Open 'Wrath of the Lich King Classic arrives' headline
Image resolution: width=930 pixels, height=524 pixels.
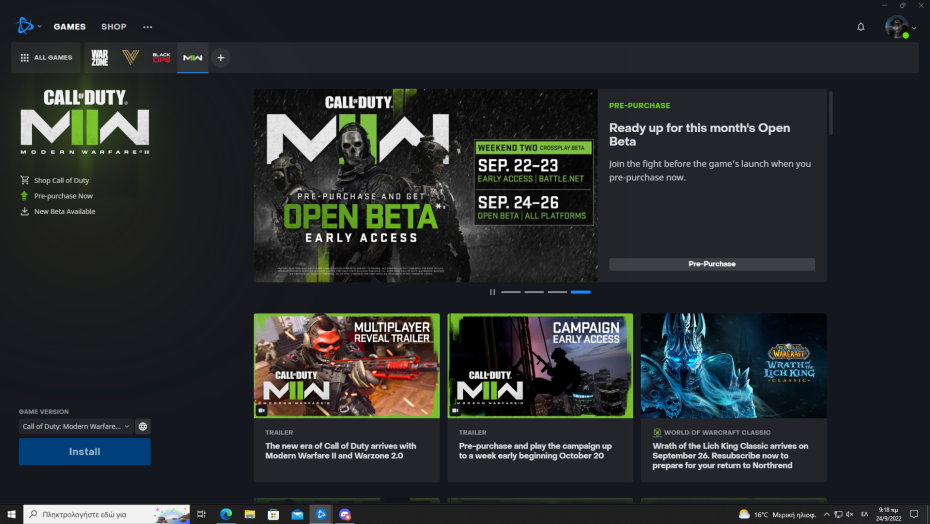point(730,456)
